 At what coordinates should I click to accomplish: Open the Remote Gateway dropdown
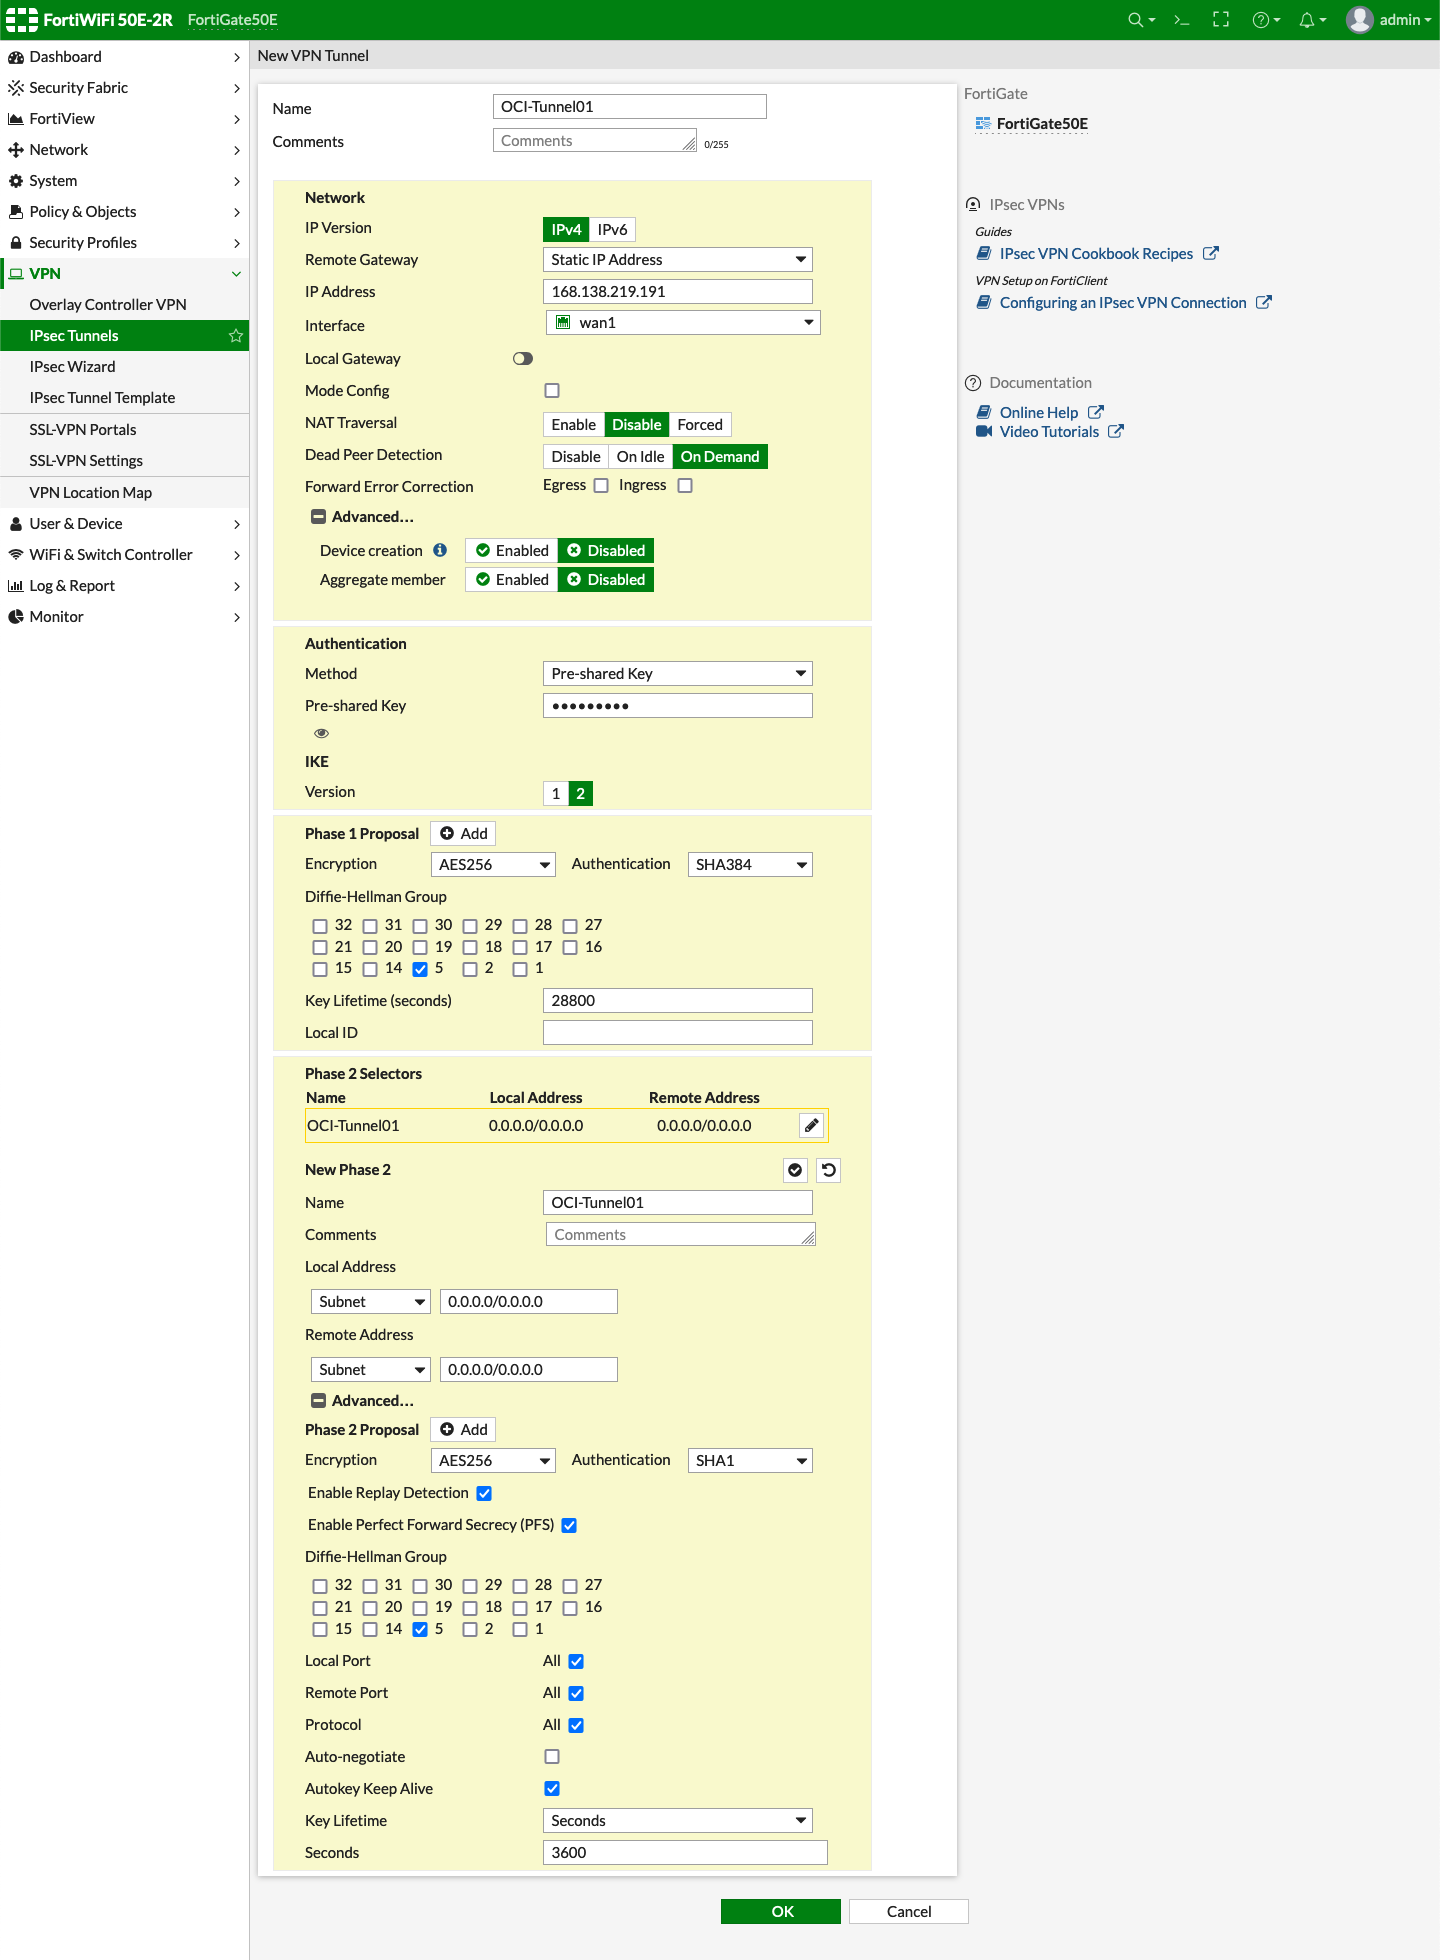pyautogui.click(x=678, y=260)
